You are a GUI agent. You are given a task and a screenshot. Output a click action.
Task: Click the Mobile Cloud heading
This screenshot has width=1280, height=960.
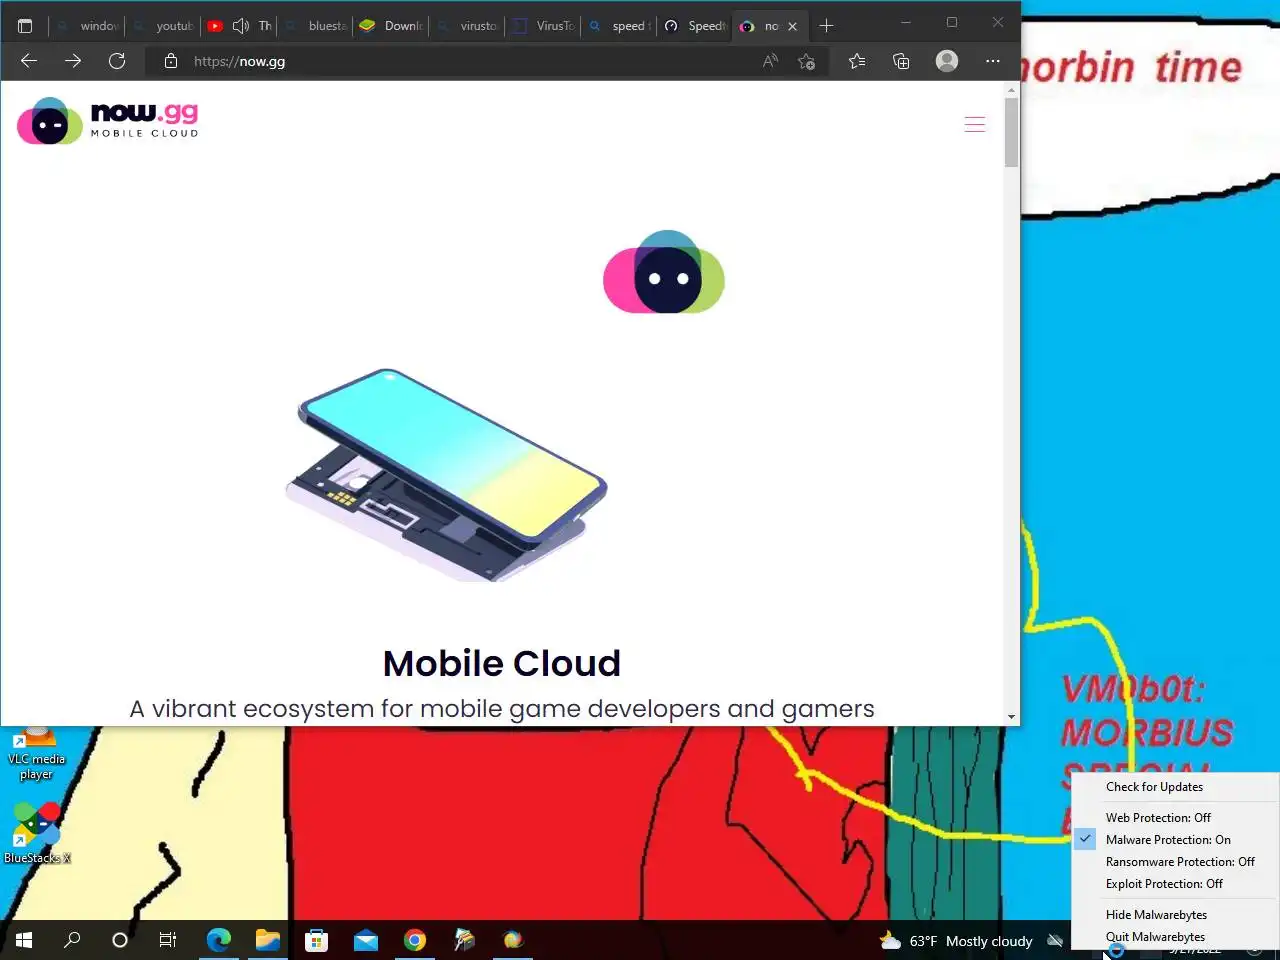[502, 664]
